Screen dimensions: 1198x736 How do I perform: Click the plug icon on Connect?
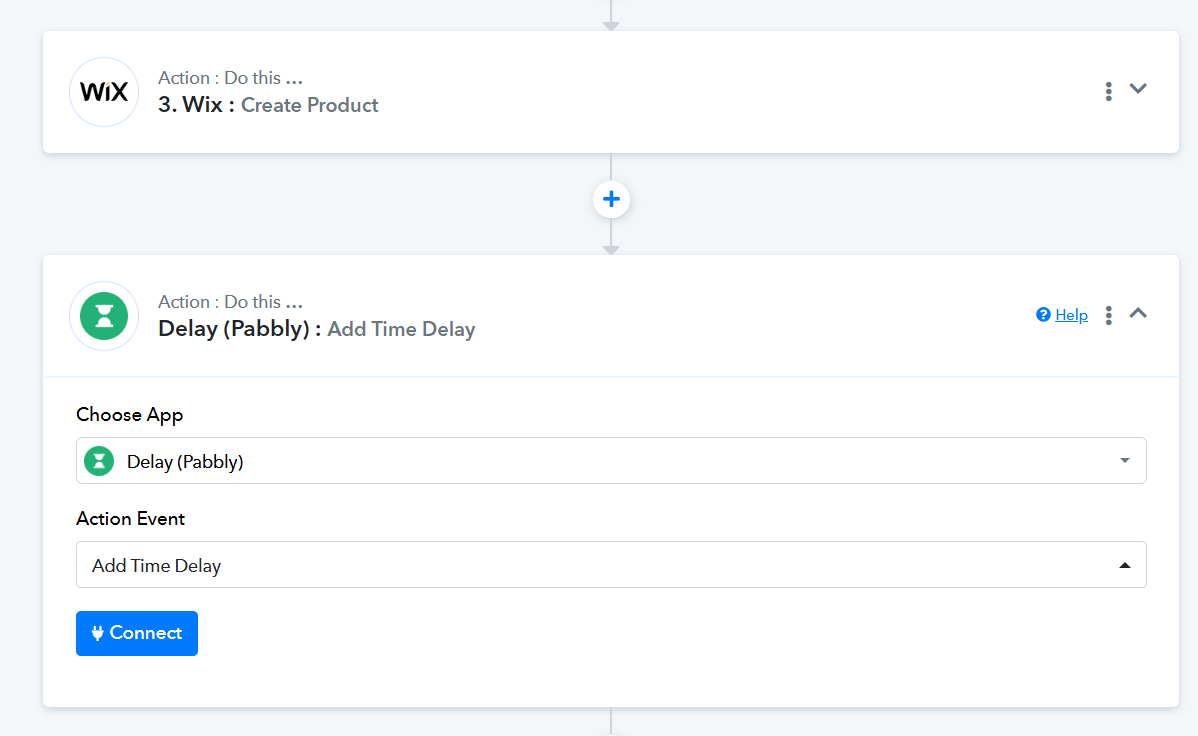97,633
